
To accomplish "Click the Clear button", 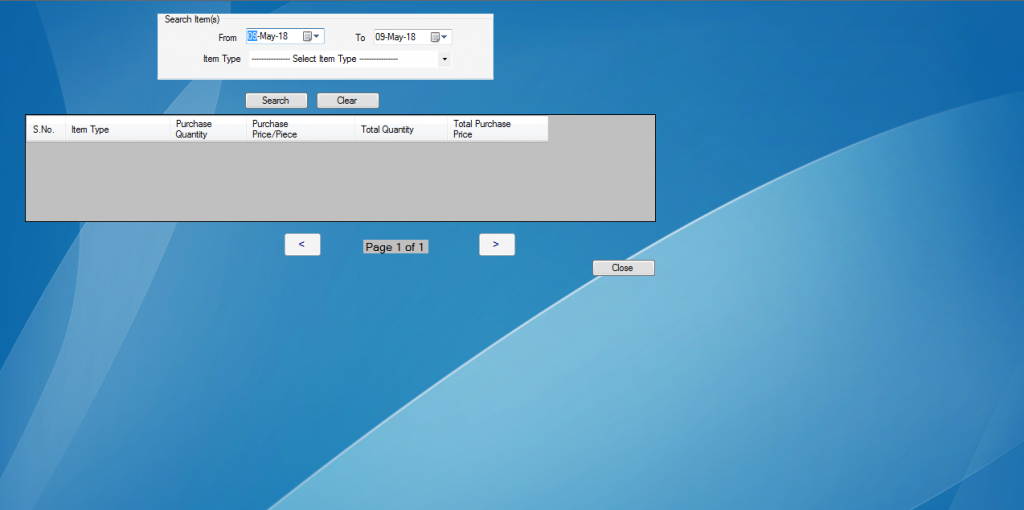I will point(347,101).
